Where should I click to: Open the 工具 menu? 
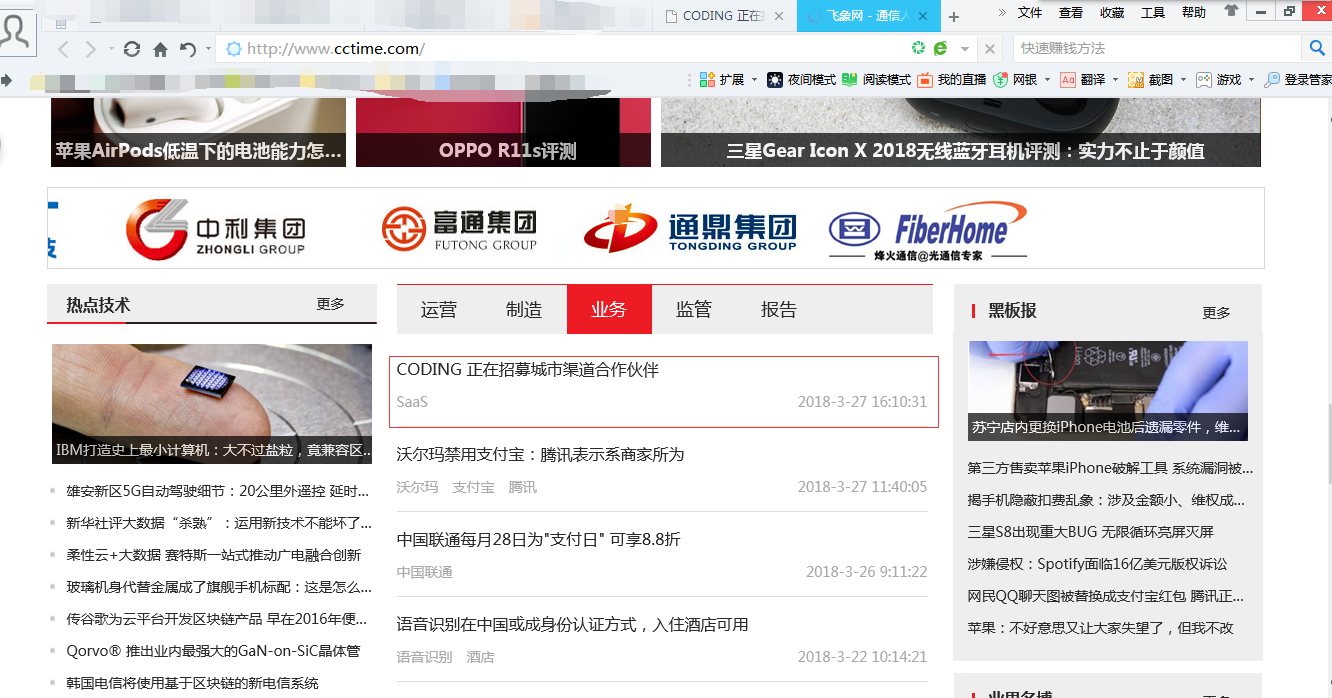click(1153, 13)
